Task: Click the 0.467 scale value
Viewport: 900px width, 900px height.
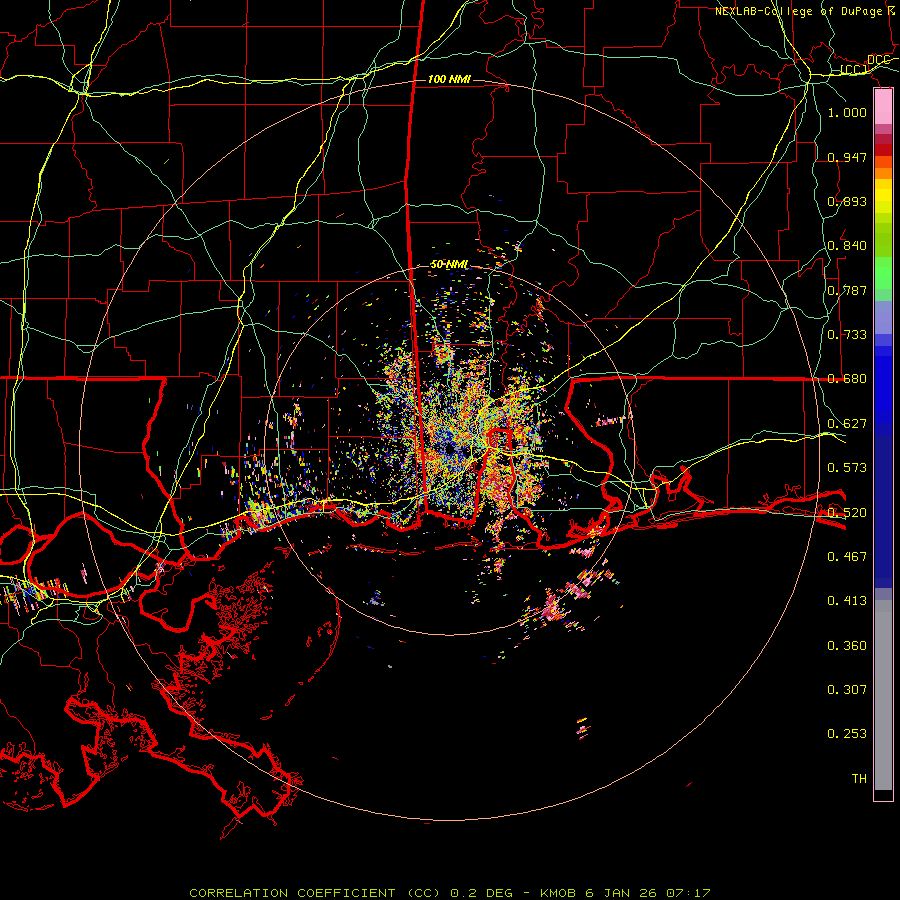Action: click(x=847, y=557)
